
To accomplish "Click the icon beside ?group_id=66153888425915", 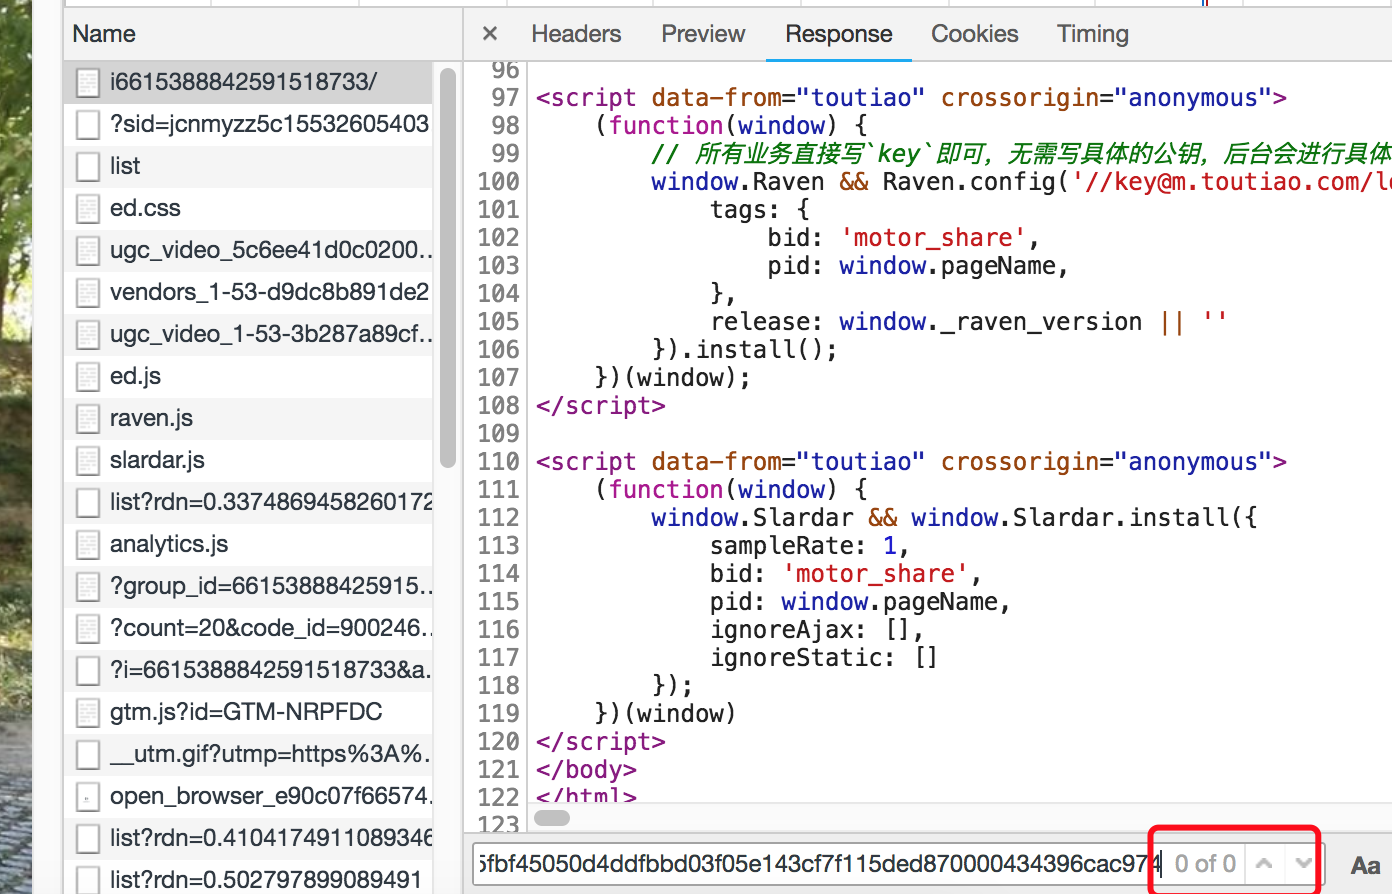I will (88, 586).
